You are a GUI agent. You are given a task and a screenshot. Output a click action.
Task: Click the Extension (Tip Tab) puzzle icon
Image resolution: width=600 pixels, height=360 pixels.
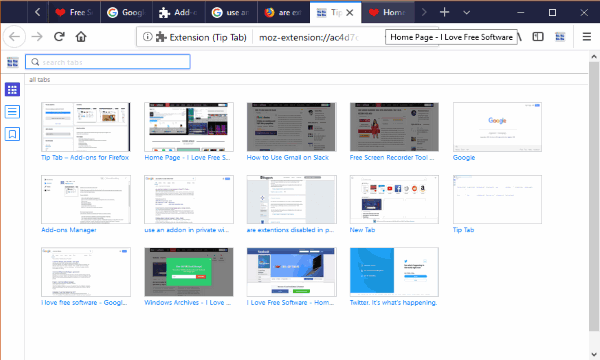click(x=161, y=37)
